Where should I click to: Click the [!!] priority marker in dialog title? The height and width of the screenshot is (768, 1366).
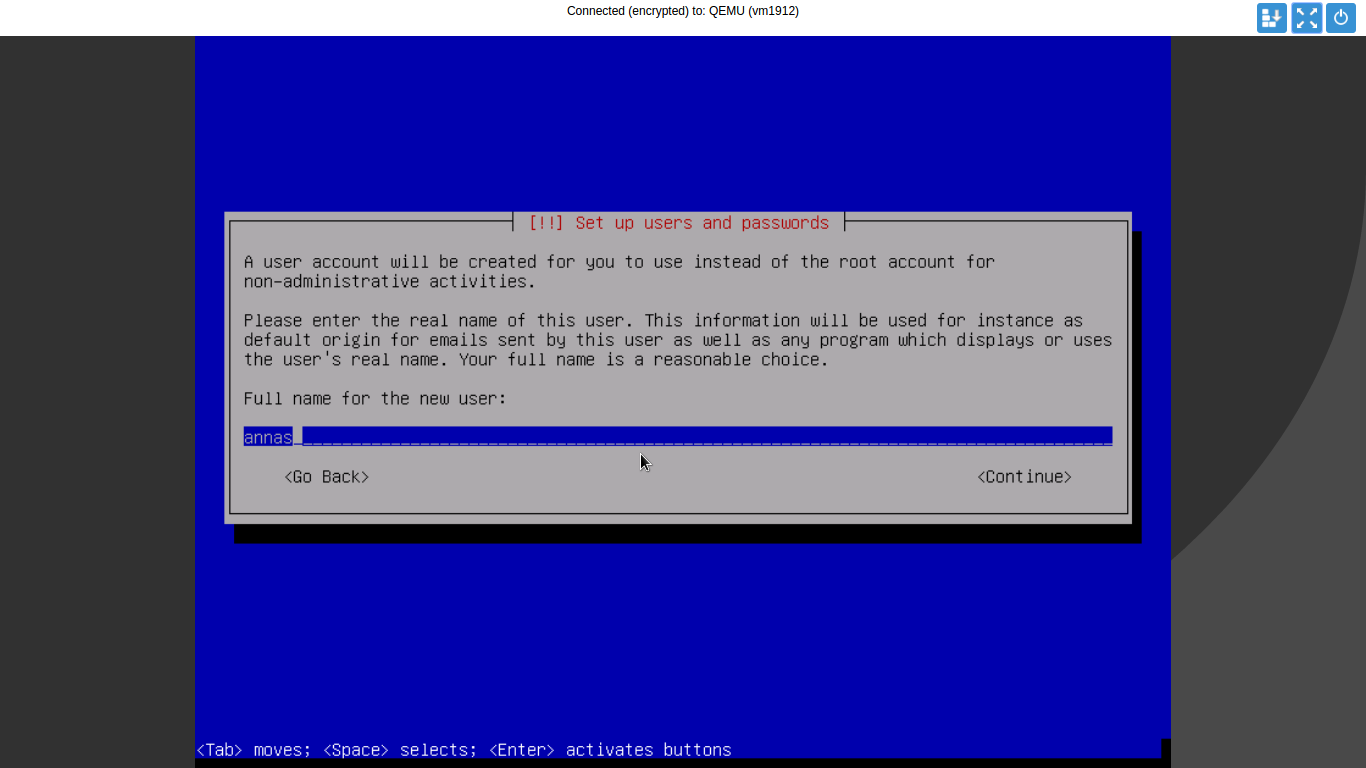tap(546, 223)
